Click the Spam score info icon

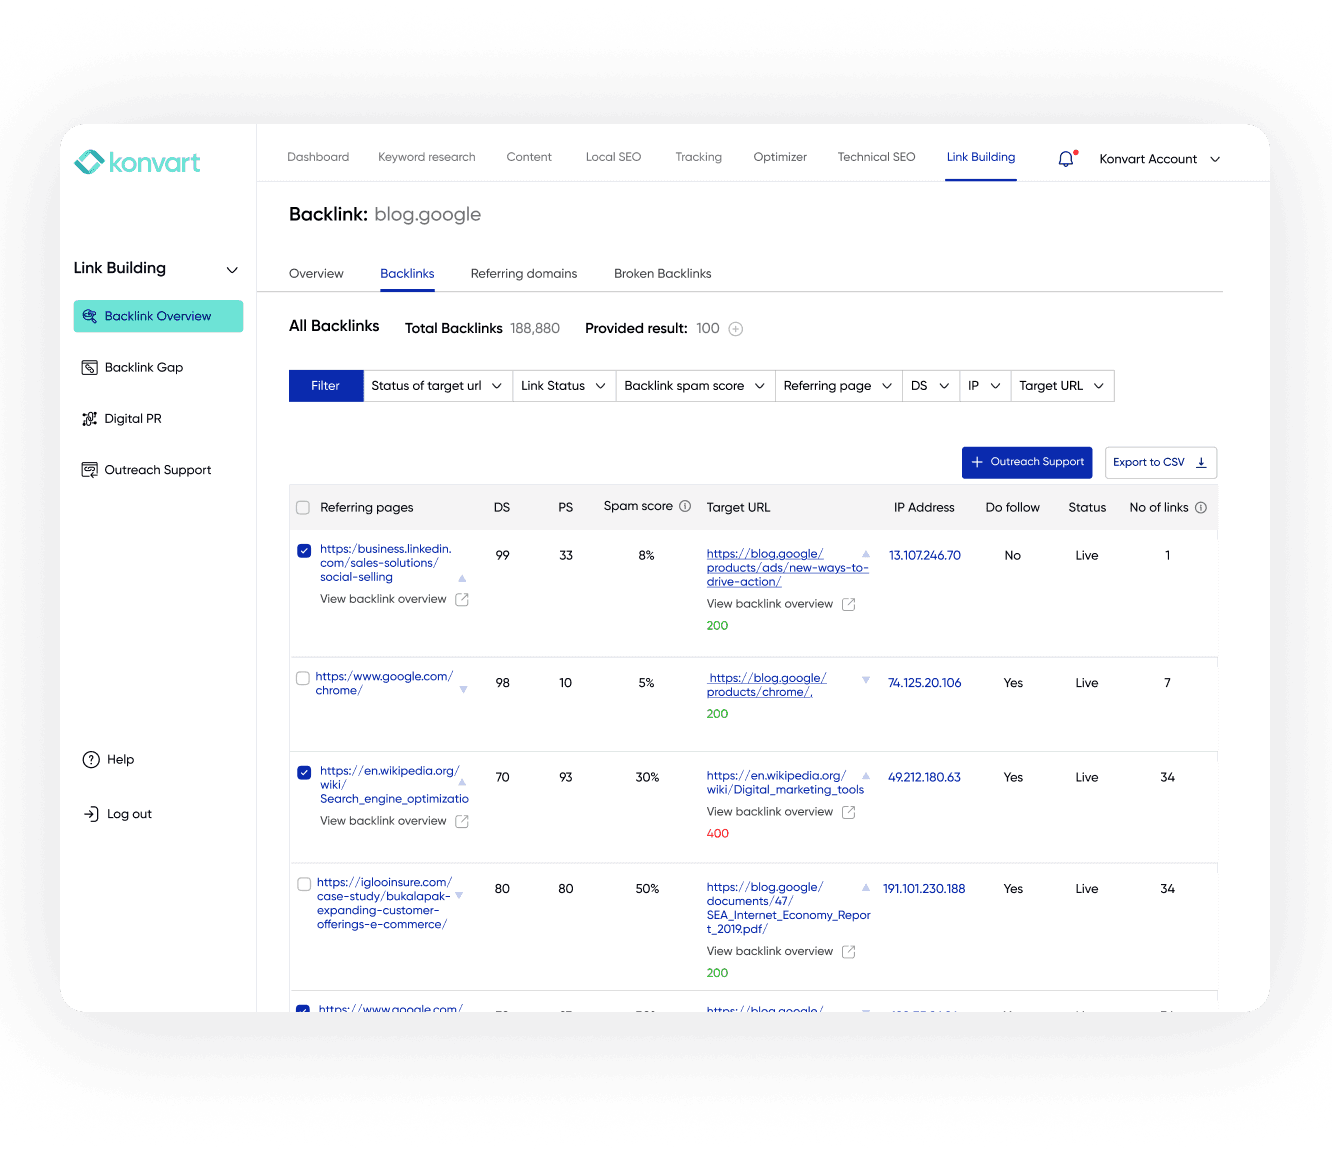tap(686, 505)
